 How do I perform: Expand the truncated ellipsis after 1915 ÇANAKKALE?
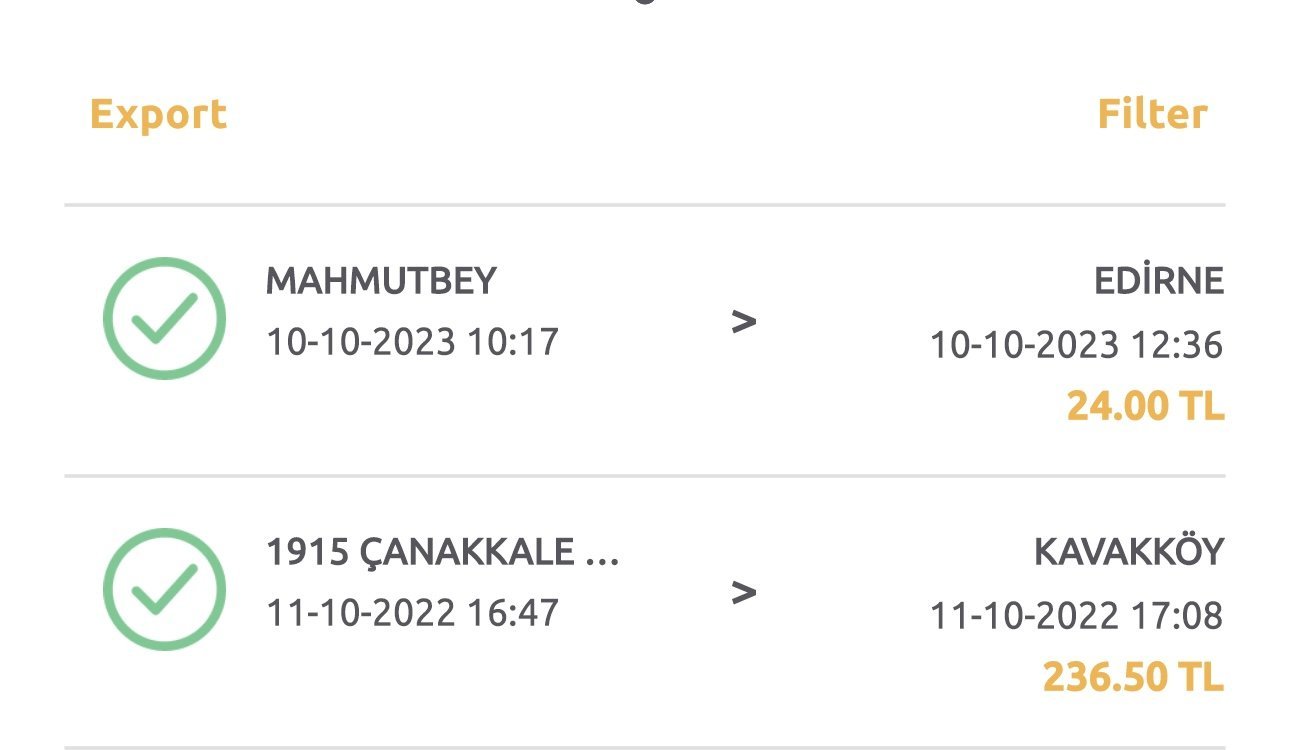click(x=602, y=554)
